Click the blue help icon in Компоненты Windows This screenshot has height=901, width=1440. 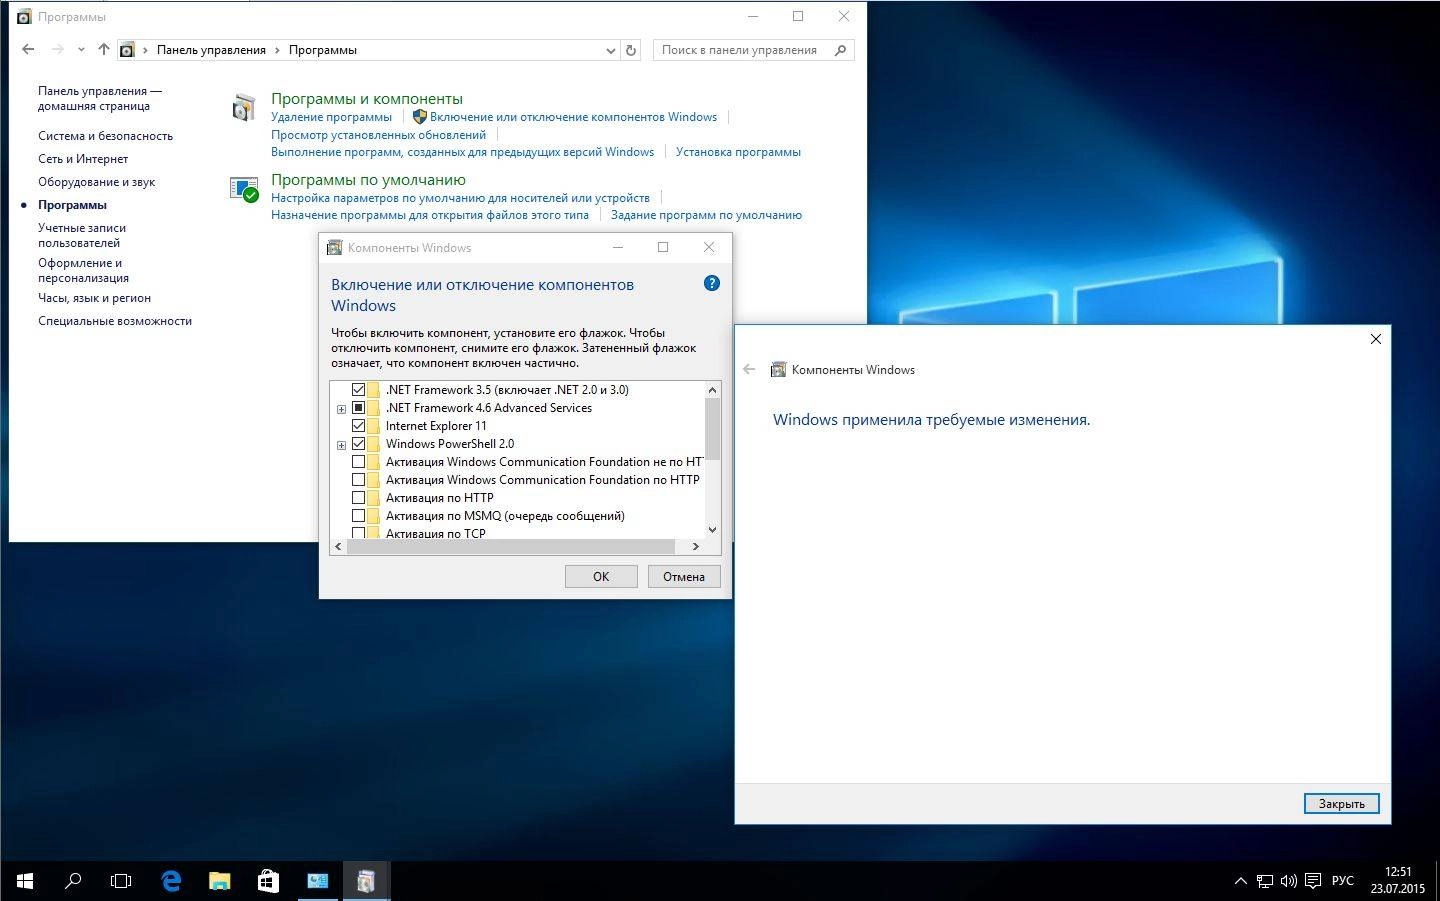click(x=712, y=283)
